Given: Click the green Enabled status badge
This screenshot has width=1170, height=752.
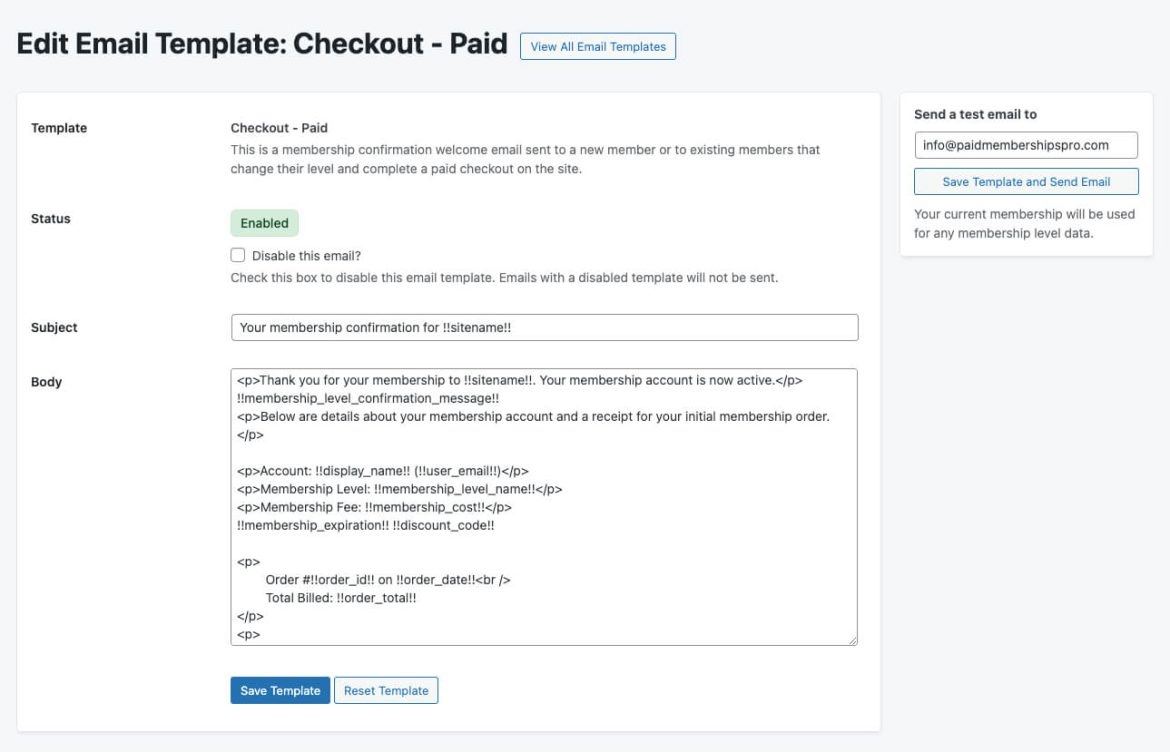Looking at the screenshot, I should point(264,222).
